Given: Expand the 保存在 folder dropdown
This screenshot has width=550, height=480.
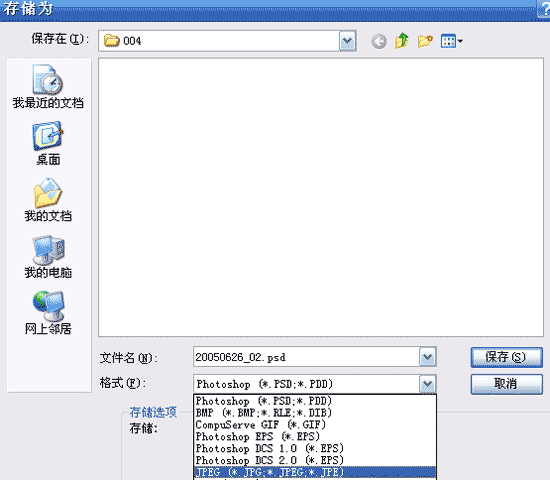Looking at the screenshot, I should click(x=348, y=41).
